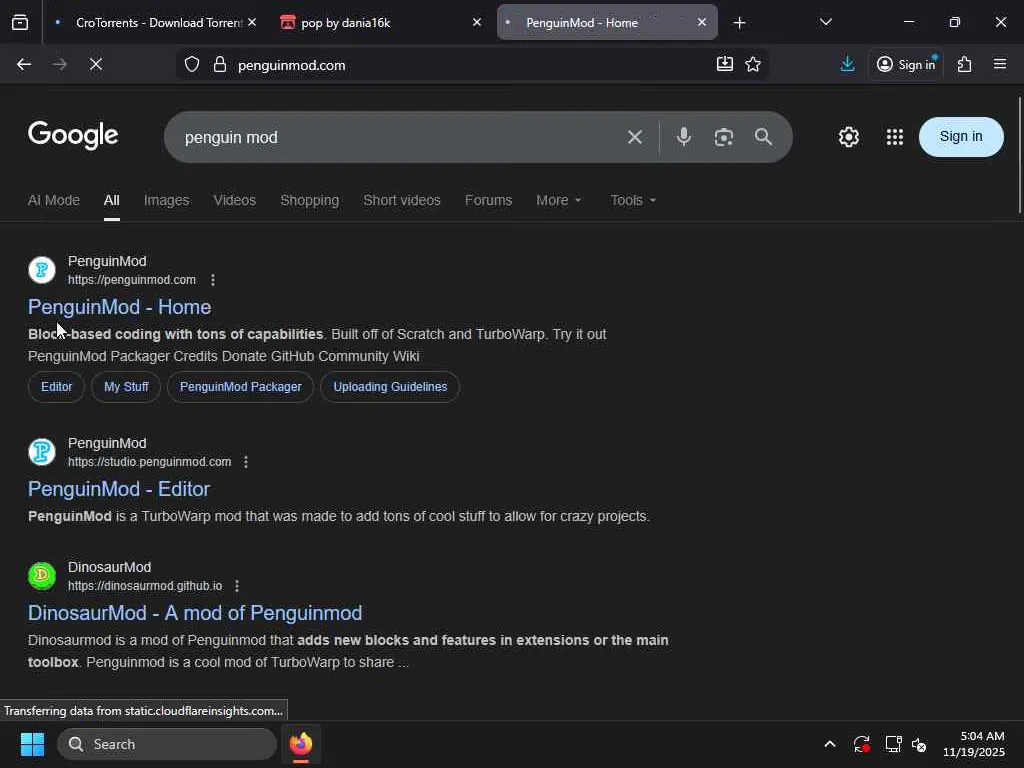Search by image with the Lens camera icon
This screenshot has width=1024, height=768.
coord(724,137)
